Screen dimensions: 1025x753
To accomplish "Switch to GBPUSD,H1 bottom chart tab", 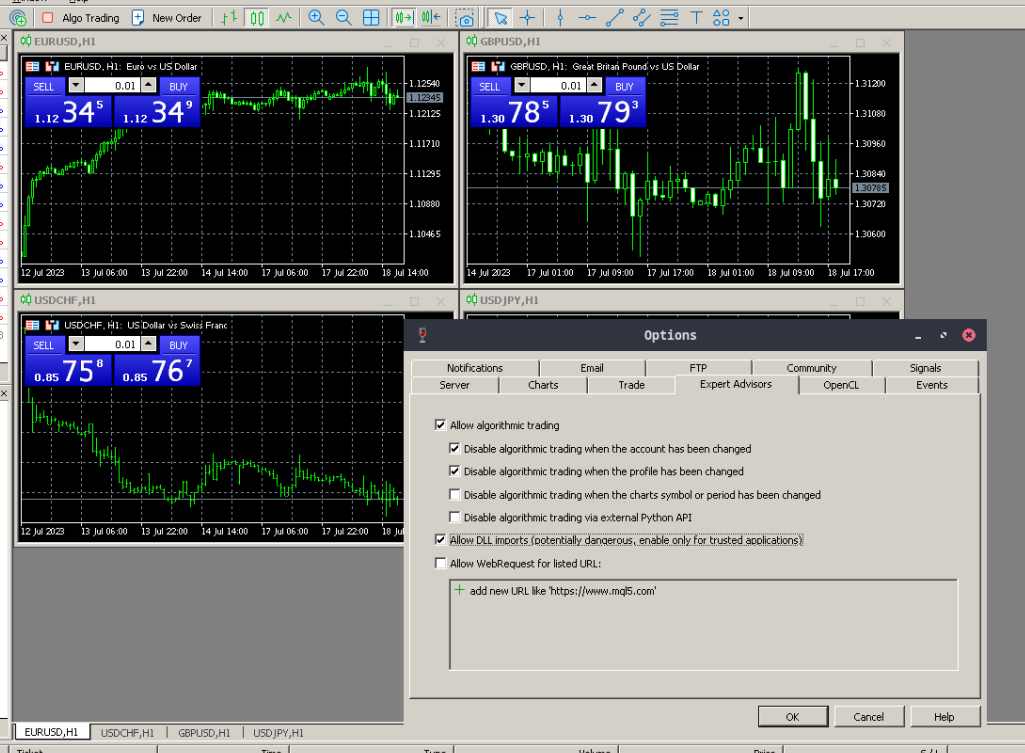I will (x=204, y=733).
